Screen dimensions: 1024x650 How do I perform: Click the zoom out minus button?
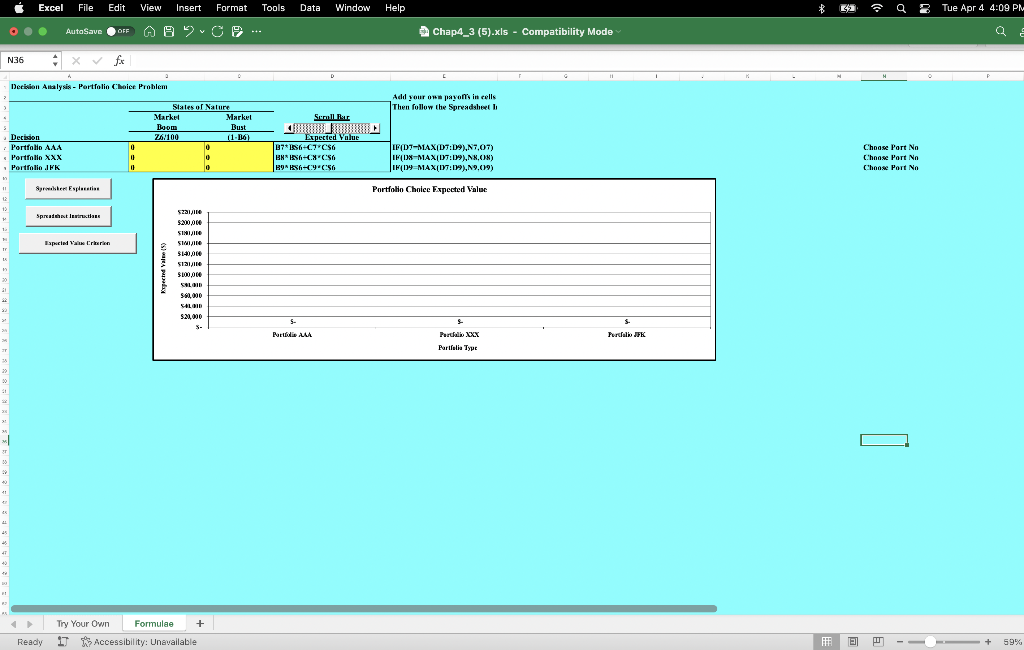pyautogui.click(x=900, y=642)
